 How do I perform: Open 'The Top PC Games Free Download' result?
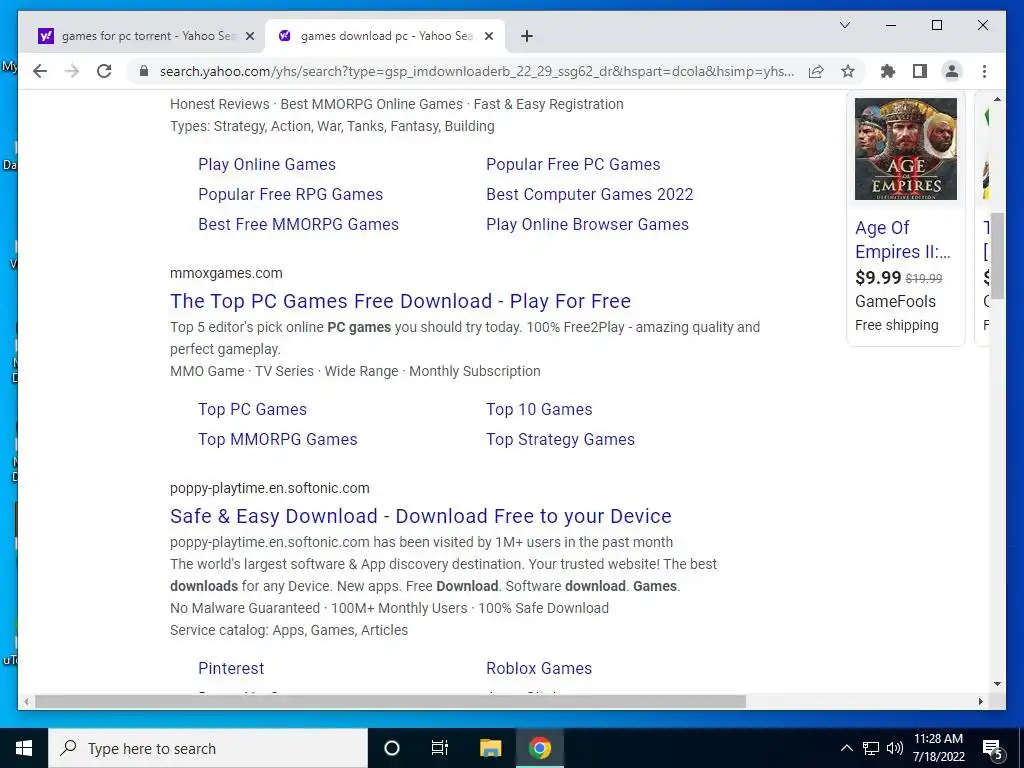point(400,301)
